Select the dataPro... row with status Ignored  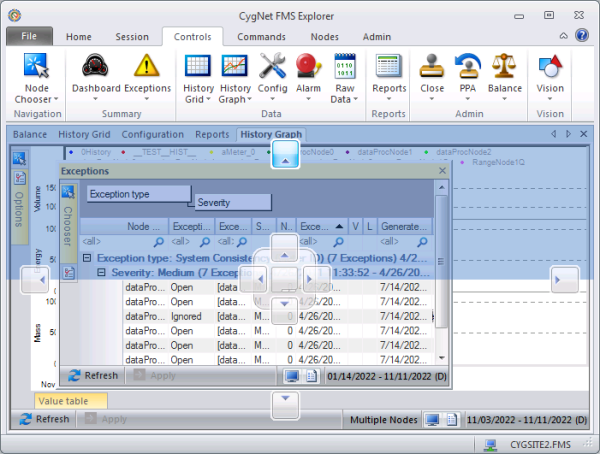point(278,316)
